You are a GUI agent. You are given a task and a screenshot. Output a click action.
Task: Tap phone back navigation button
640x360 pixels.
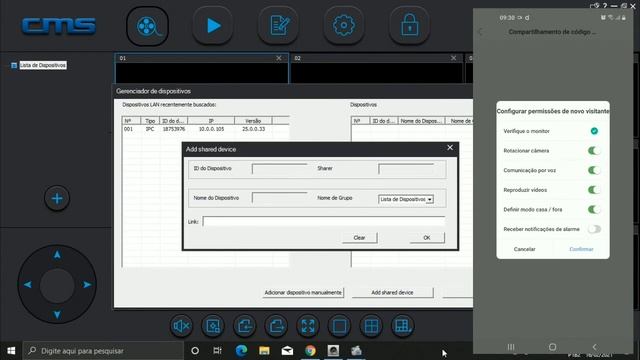tap(594, 347)
